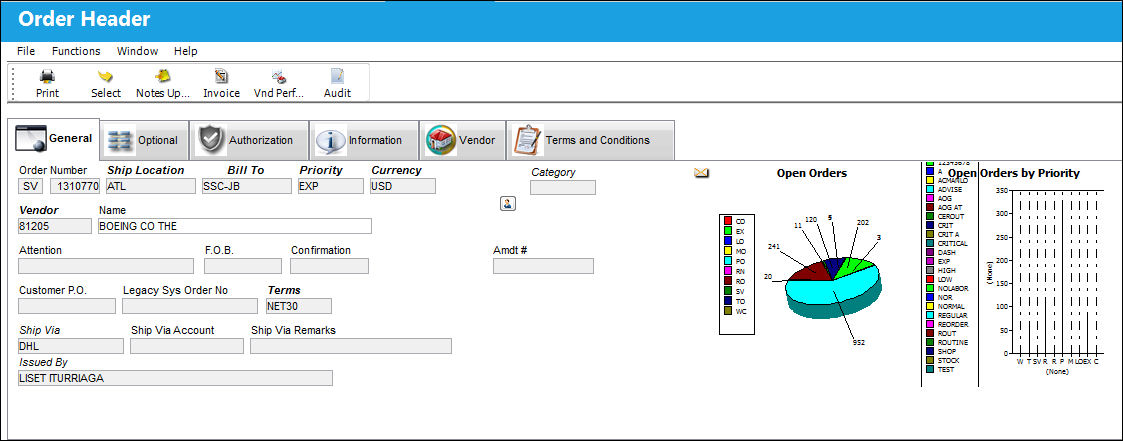
Task: Click the Priority field showing EXP
Action: (331, 186)
